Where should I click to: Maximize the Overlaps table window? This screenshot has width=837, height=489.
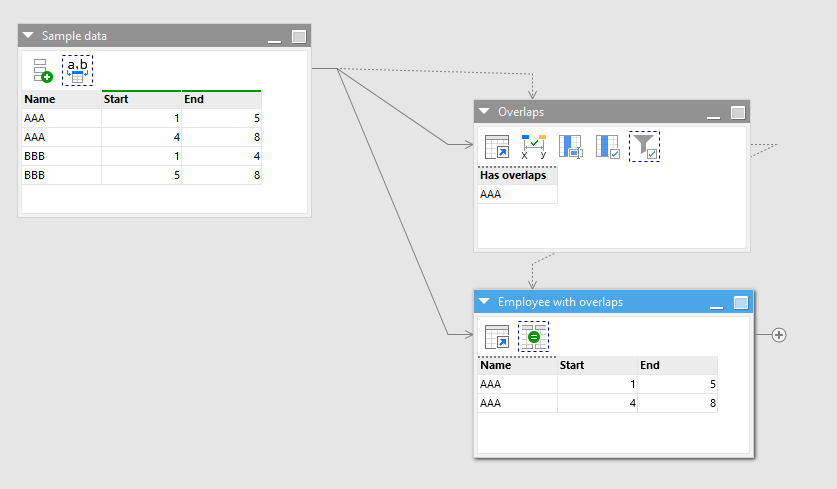coord(738,113)
